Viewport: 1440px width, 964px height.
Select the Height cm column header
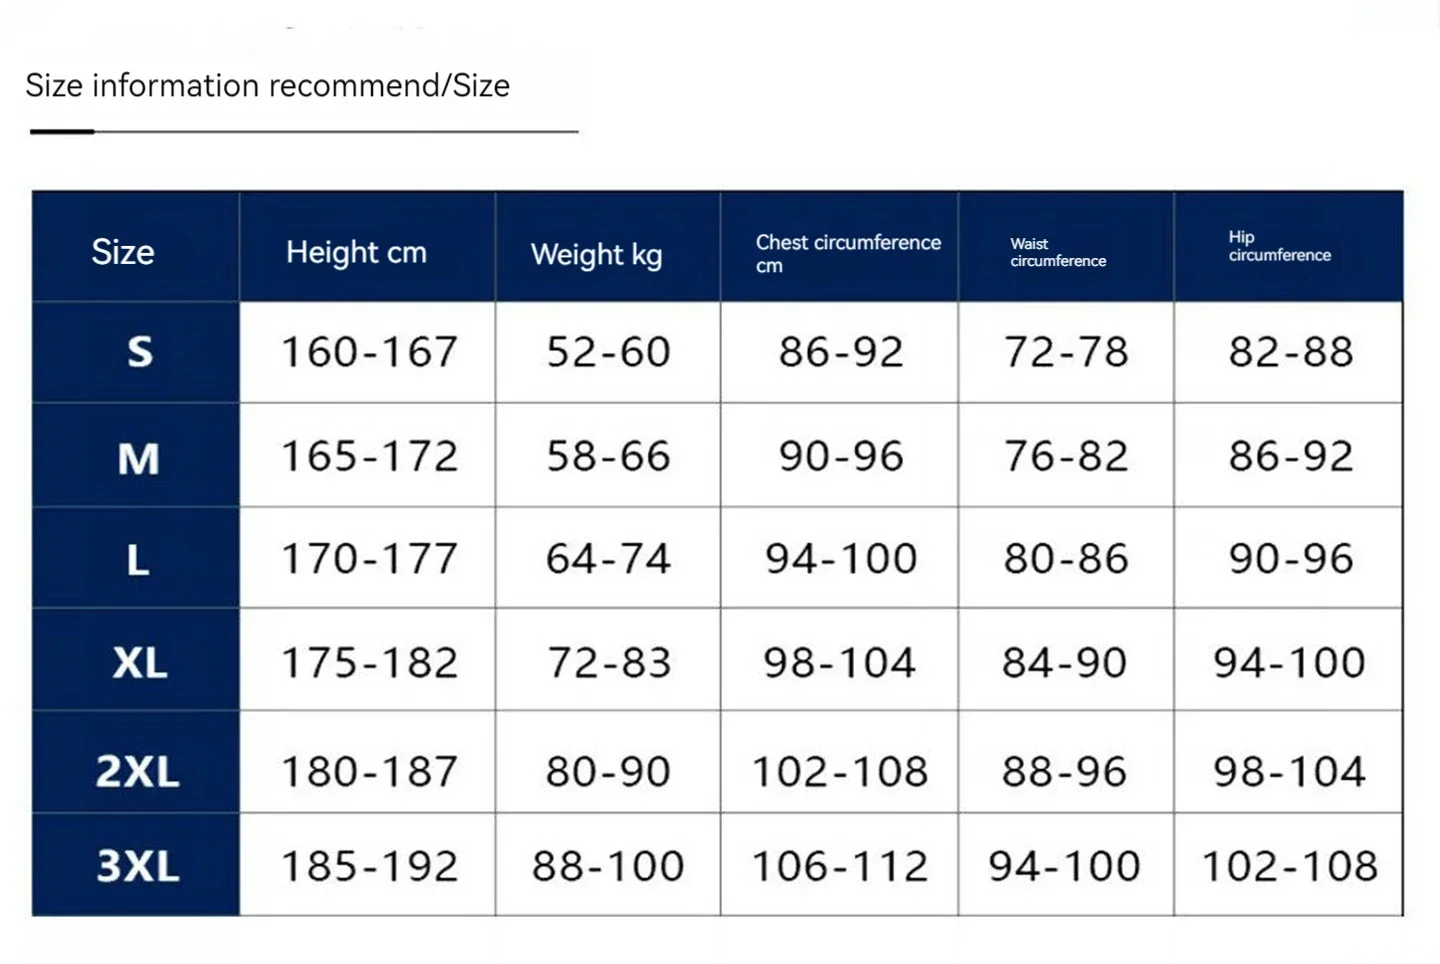(367, 247)
